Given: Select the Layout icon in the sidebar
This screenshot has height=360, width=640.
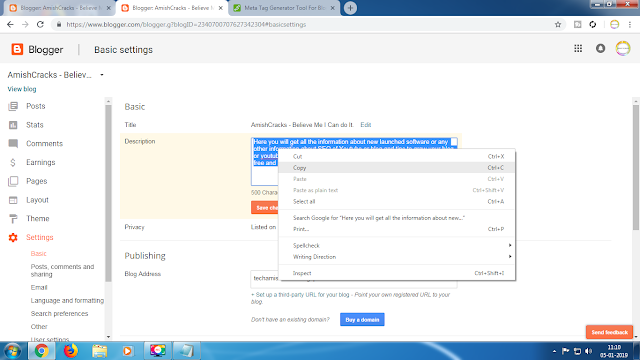Looking at the screenshot, I should pyautogui.click(x=13, y=200).
